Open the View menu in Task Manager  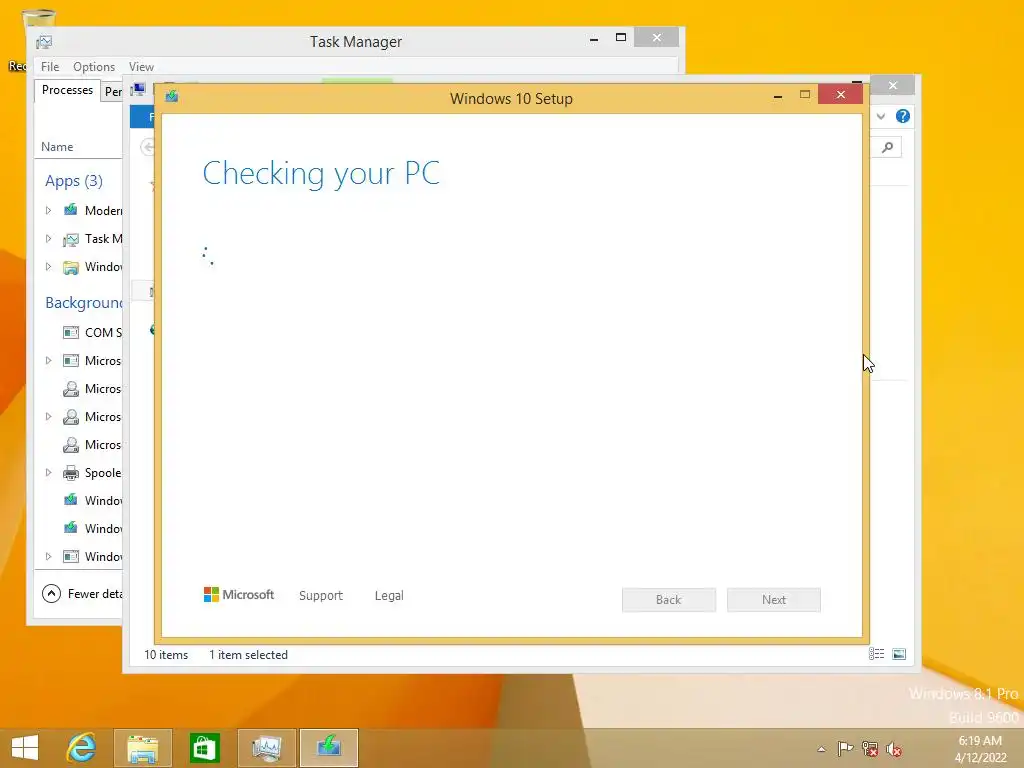(141, 67)
